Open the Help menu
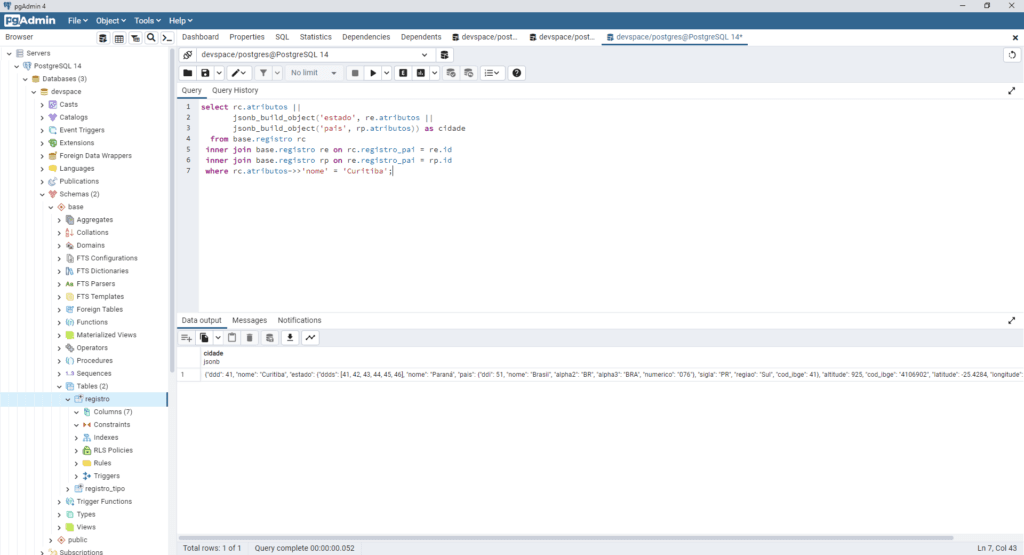 click(180, 21)
